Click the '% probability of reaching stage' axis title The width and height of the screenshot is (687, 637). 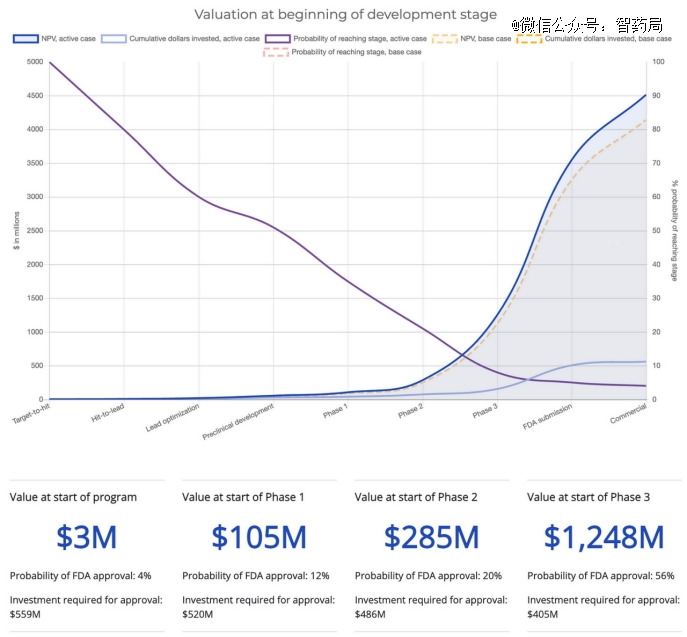[675, 230]
